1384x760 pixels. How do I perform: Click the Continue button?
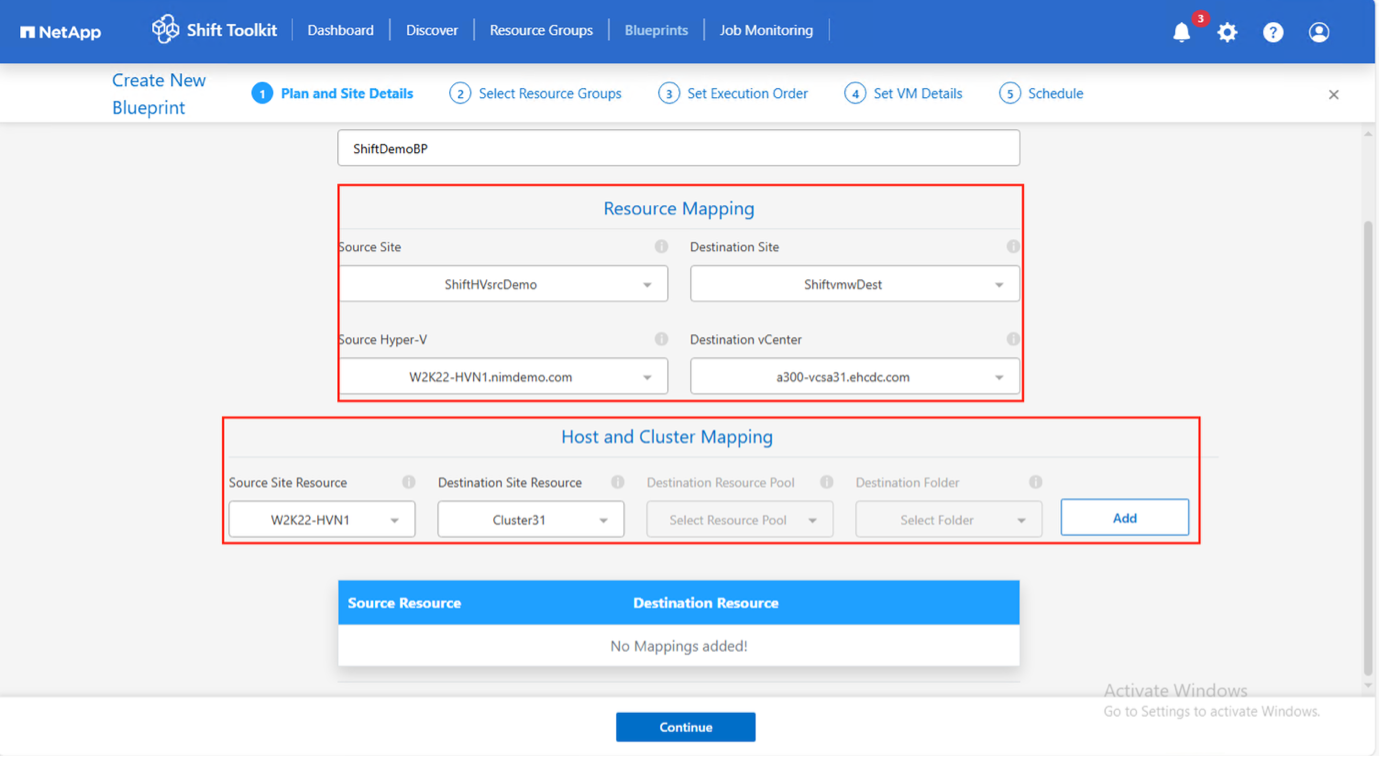coord(685,727)
